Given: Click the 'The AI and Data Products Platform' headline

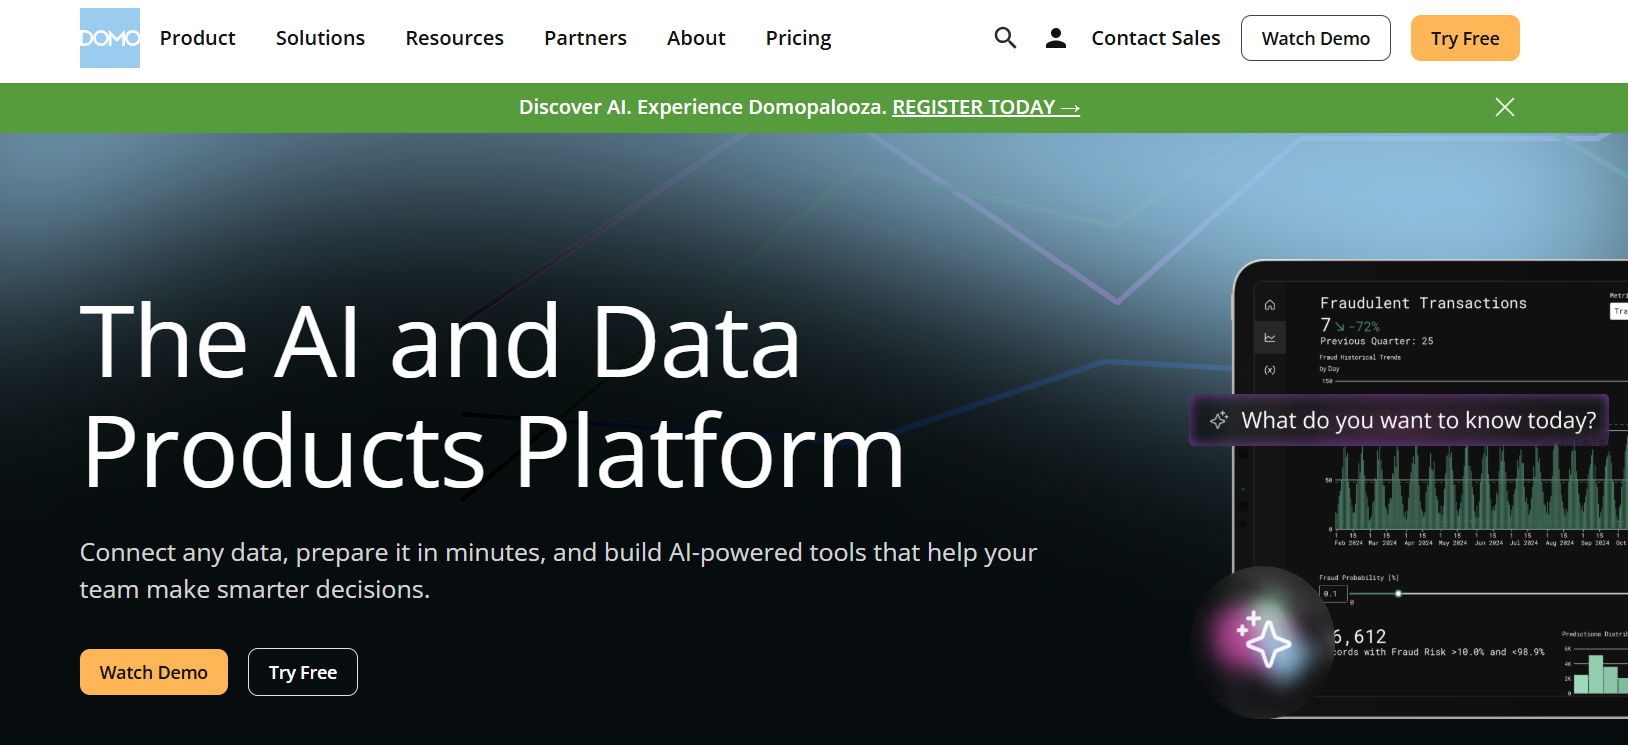Looking at the screenshot, I should tap(492, 396).
